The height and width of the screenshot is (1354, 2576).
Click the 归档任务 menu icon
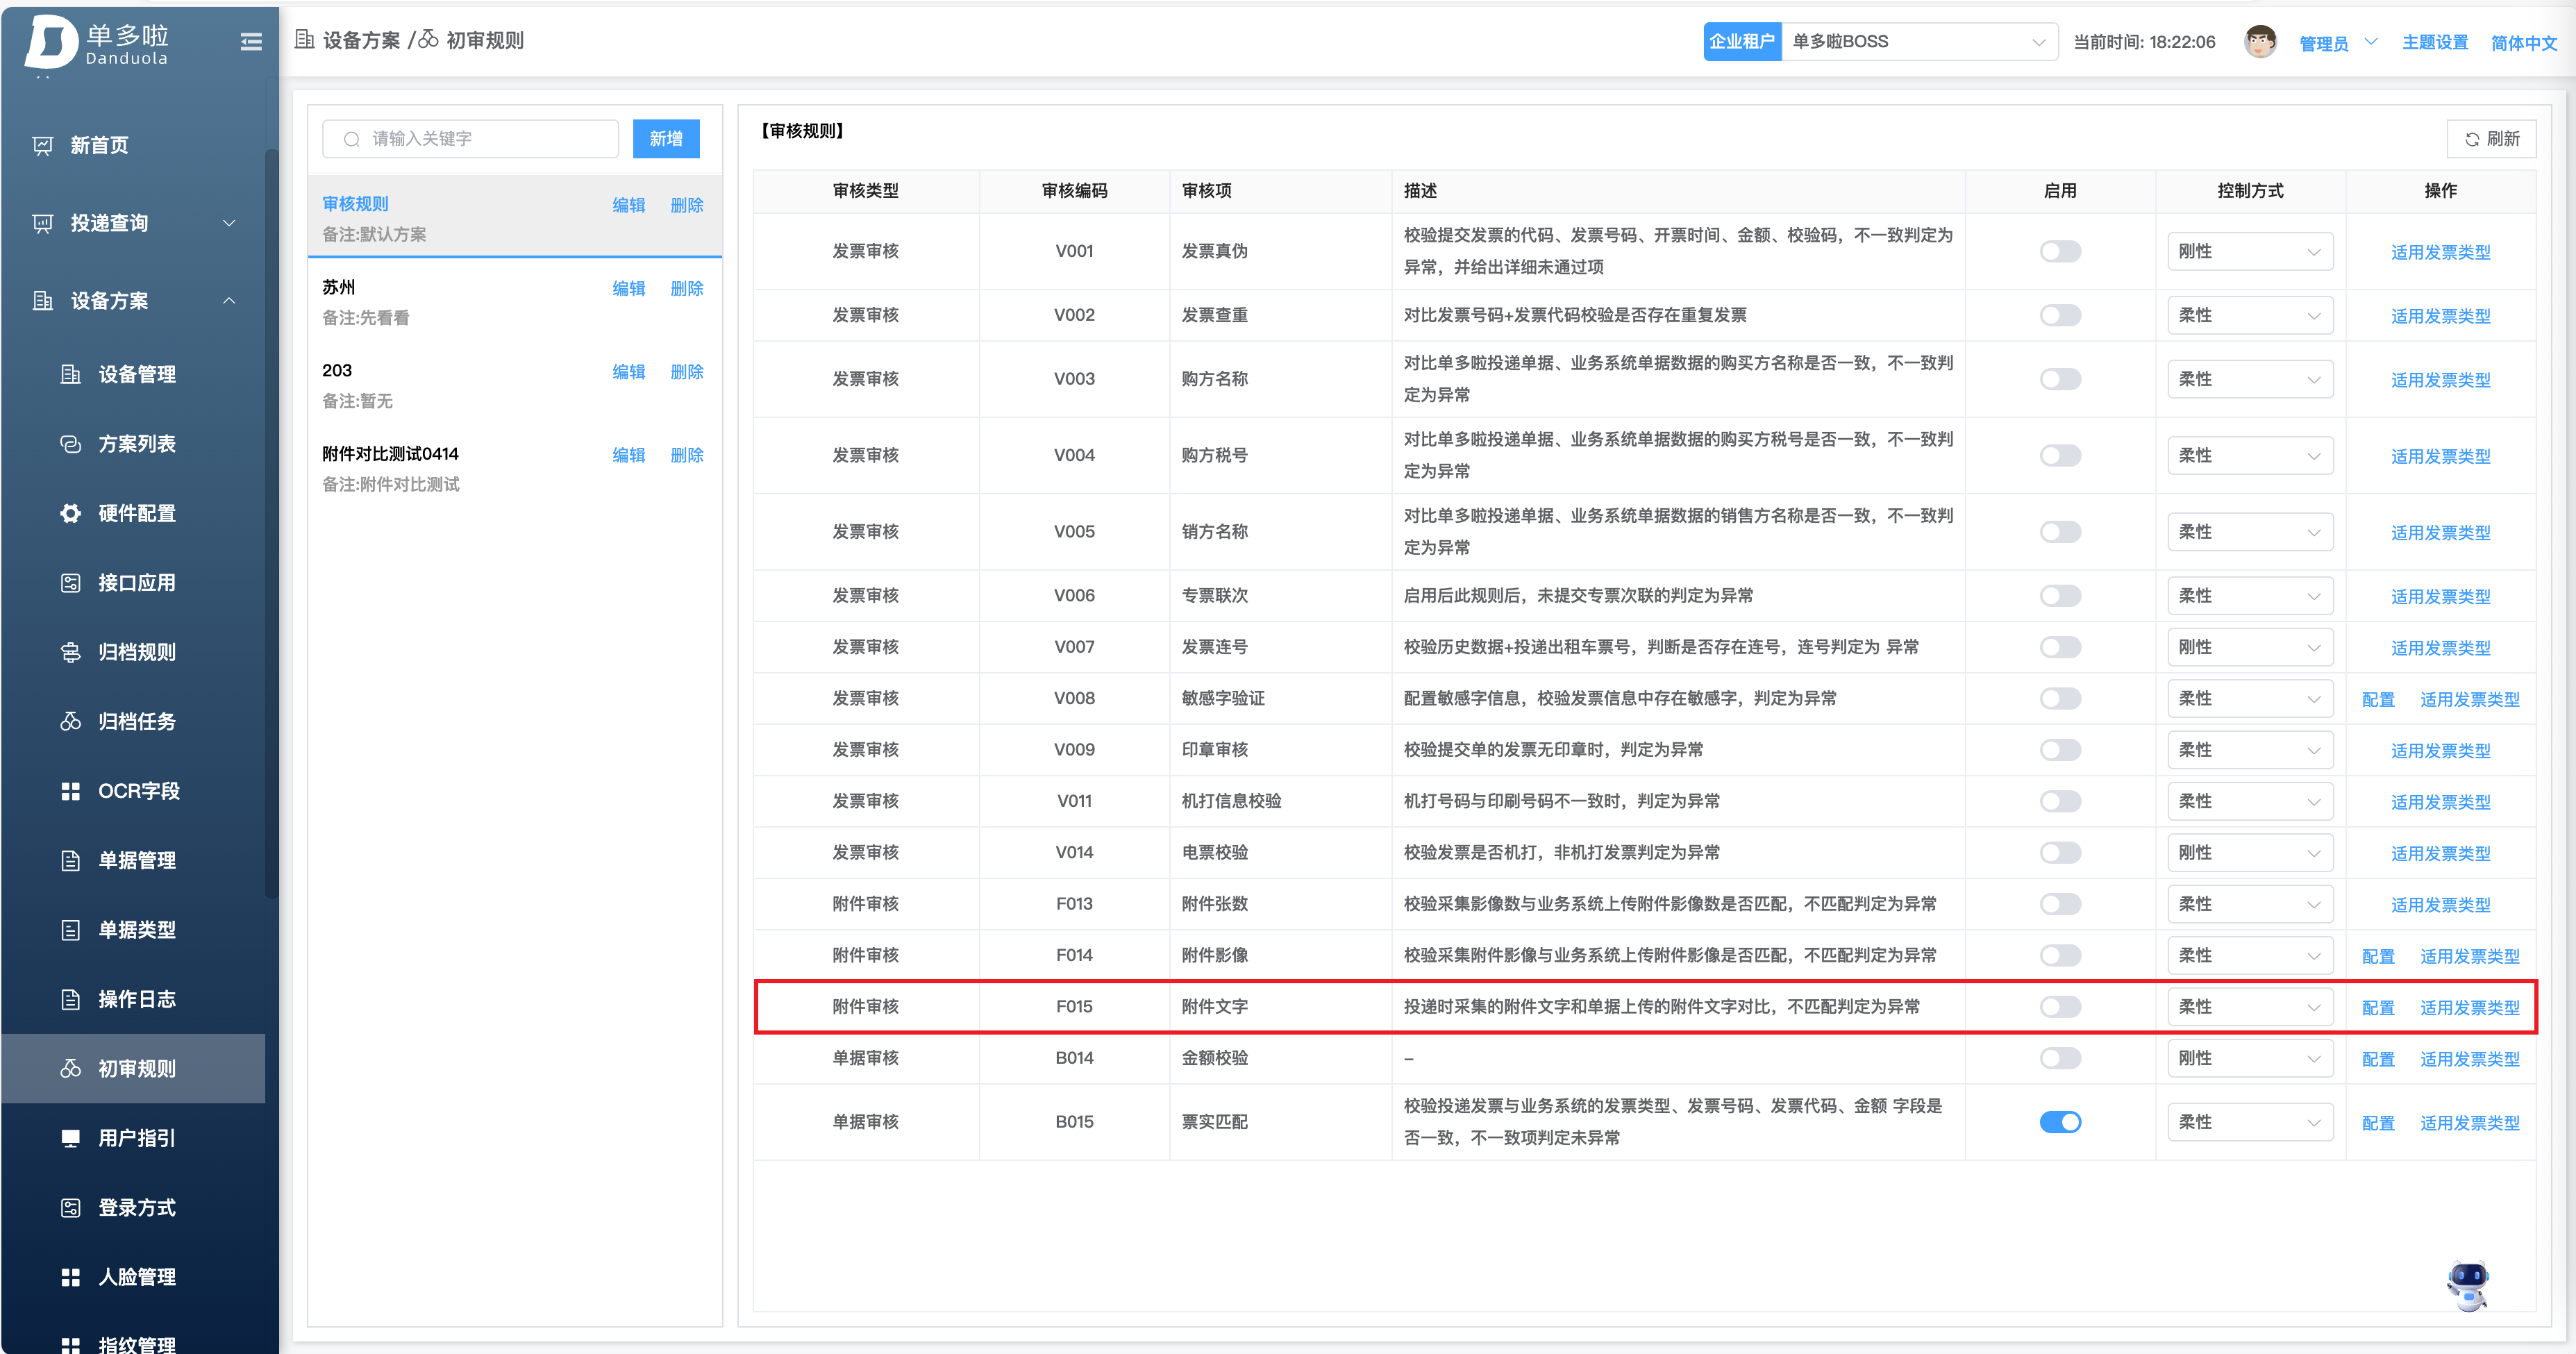(x=70, y=721)
